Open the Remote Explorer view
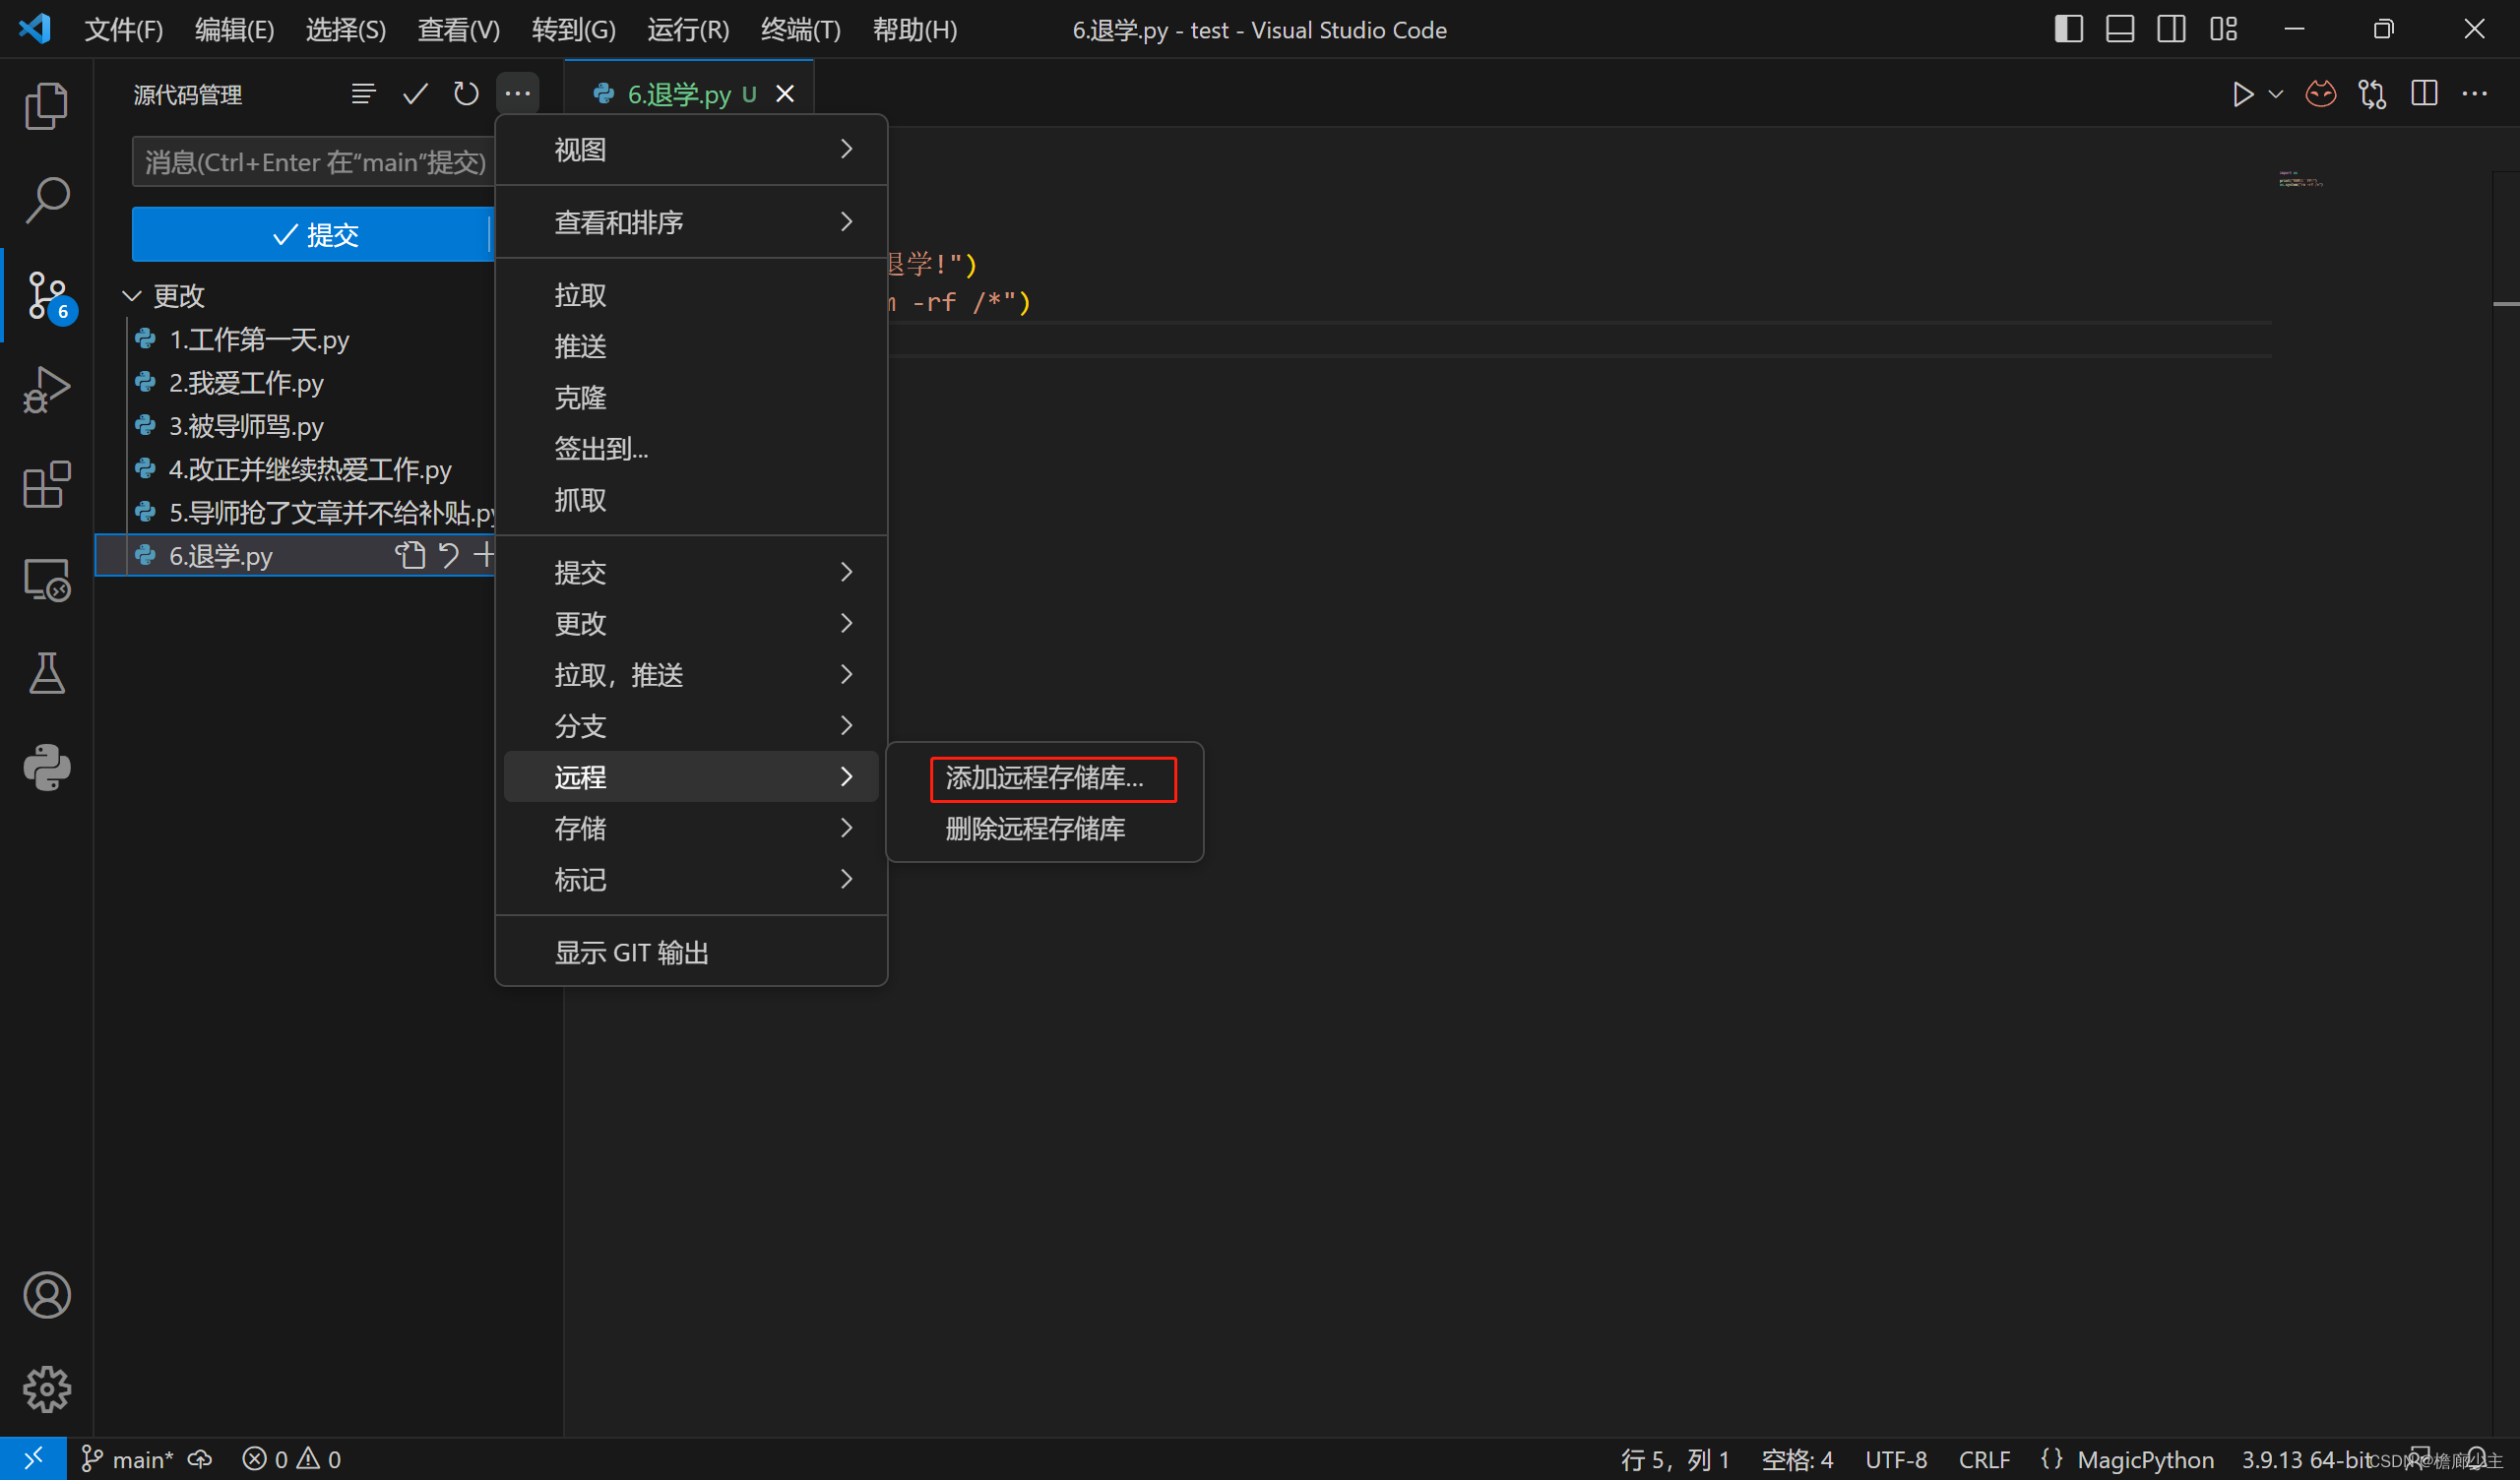The image size is (2520, 1480). click(x=46, y=579)
